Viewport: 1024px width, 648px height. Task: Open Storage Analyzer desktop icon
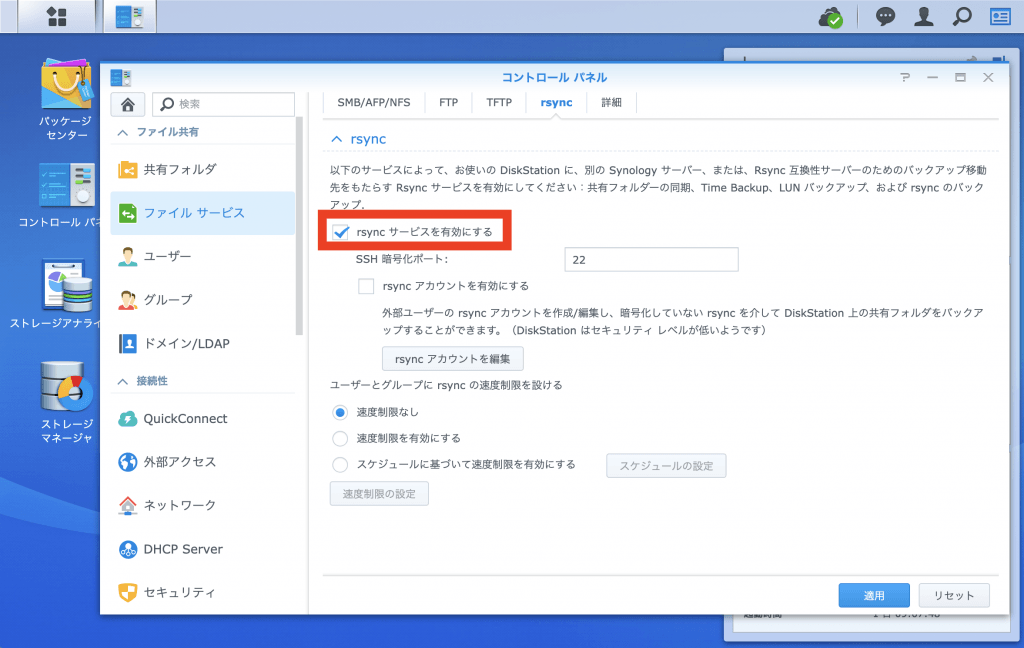point(66,286)
